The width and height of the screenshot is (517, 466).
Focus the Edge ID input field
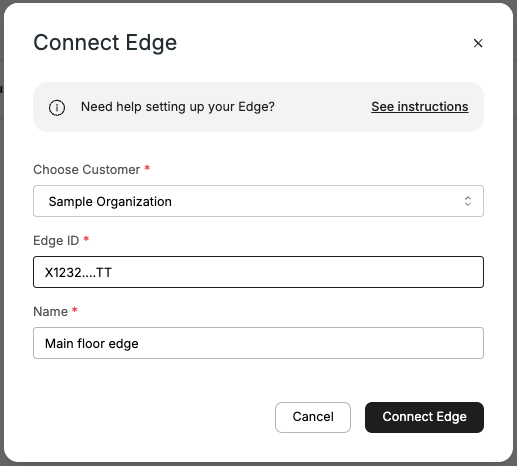point(258,272)
